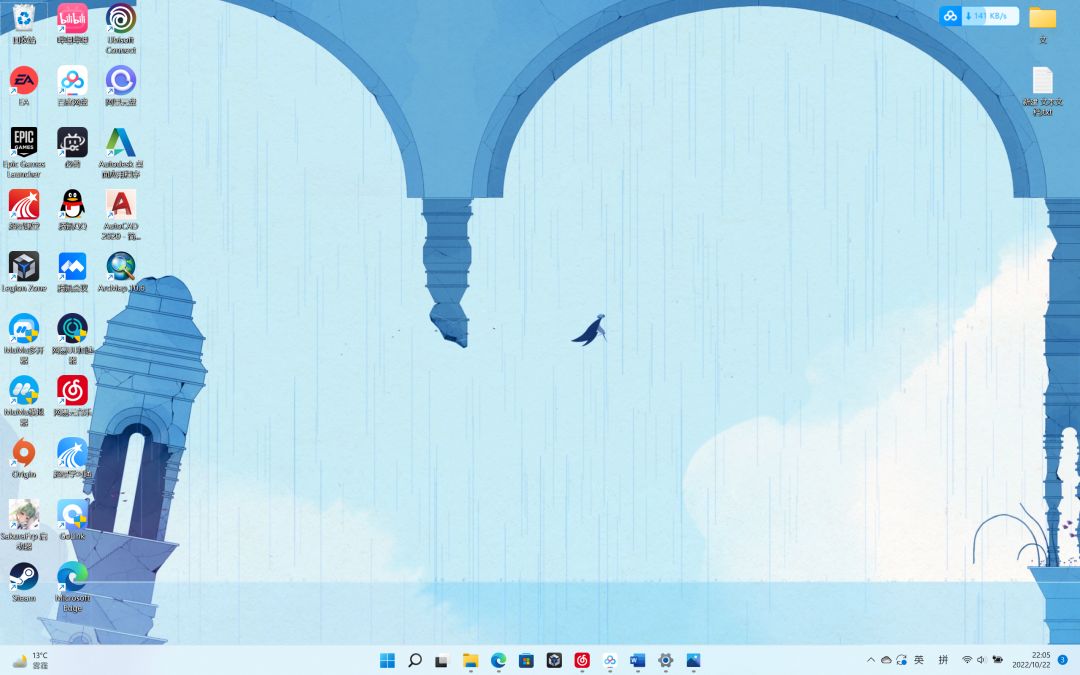The height and width of the screenshot is (675, 1080).
Task: Launch the QQ penguin shortcut
Action: 72,204
